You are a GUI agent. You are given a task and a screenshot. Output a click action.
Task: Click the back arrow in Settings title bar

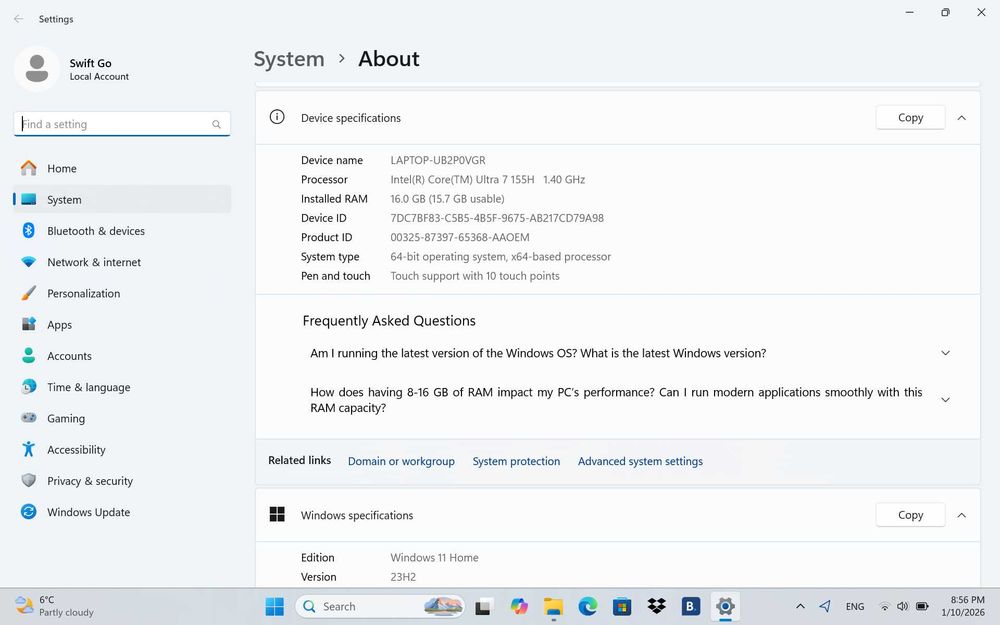click(x=18, y=19)
